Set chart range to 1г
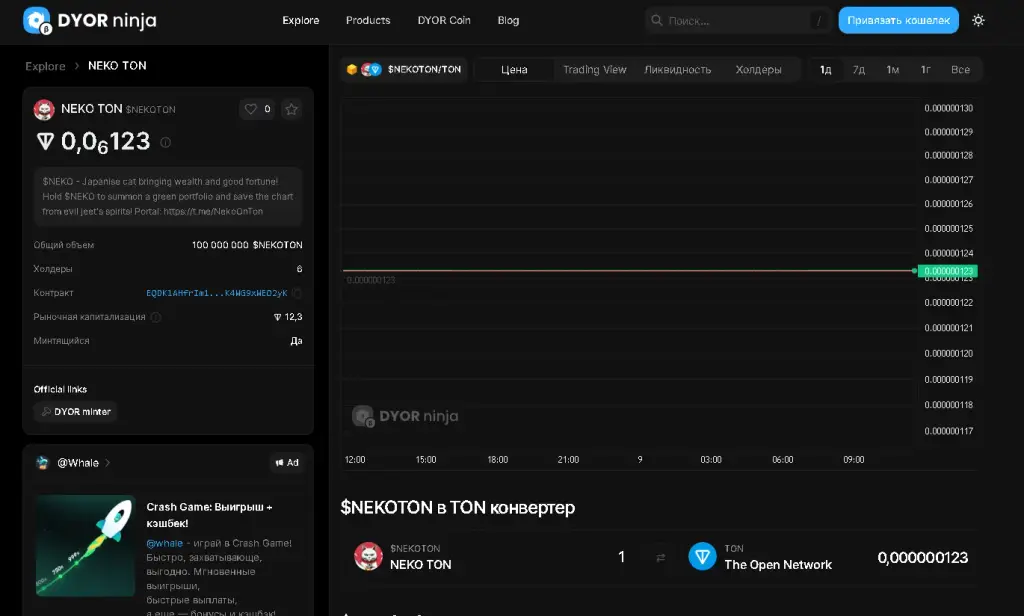 (x=925, y=70)
